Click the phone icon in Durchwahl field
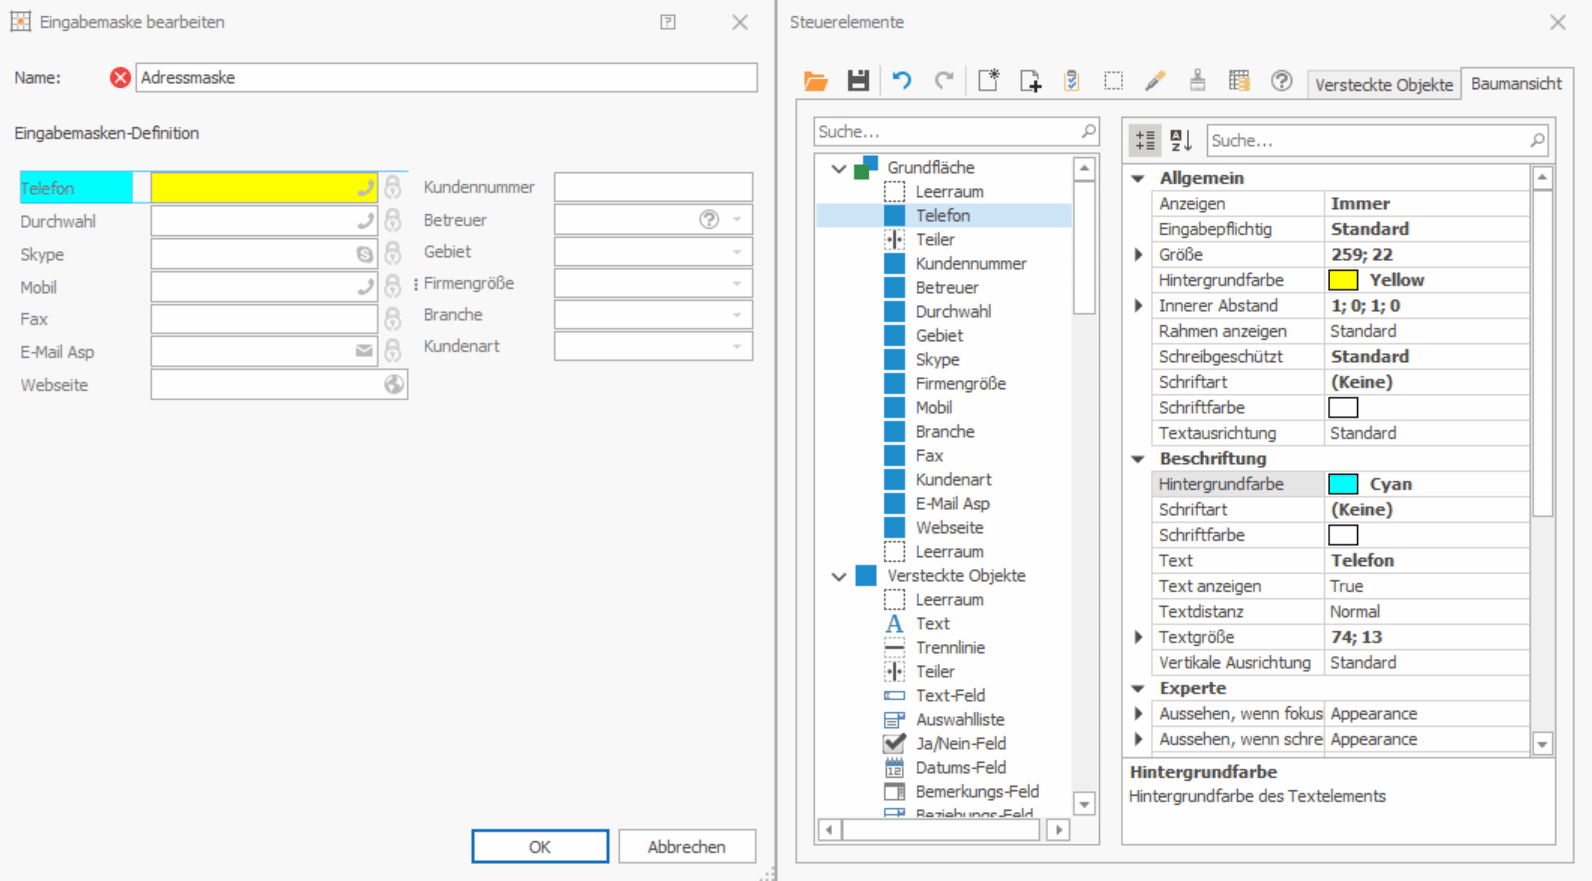Viewport: 1592px width, 881px height. pyautogui.click(x=365, y=221)
